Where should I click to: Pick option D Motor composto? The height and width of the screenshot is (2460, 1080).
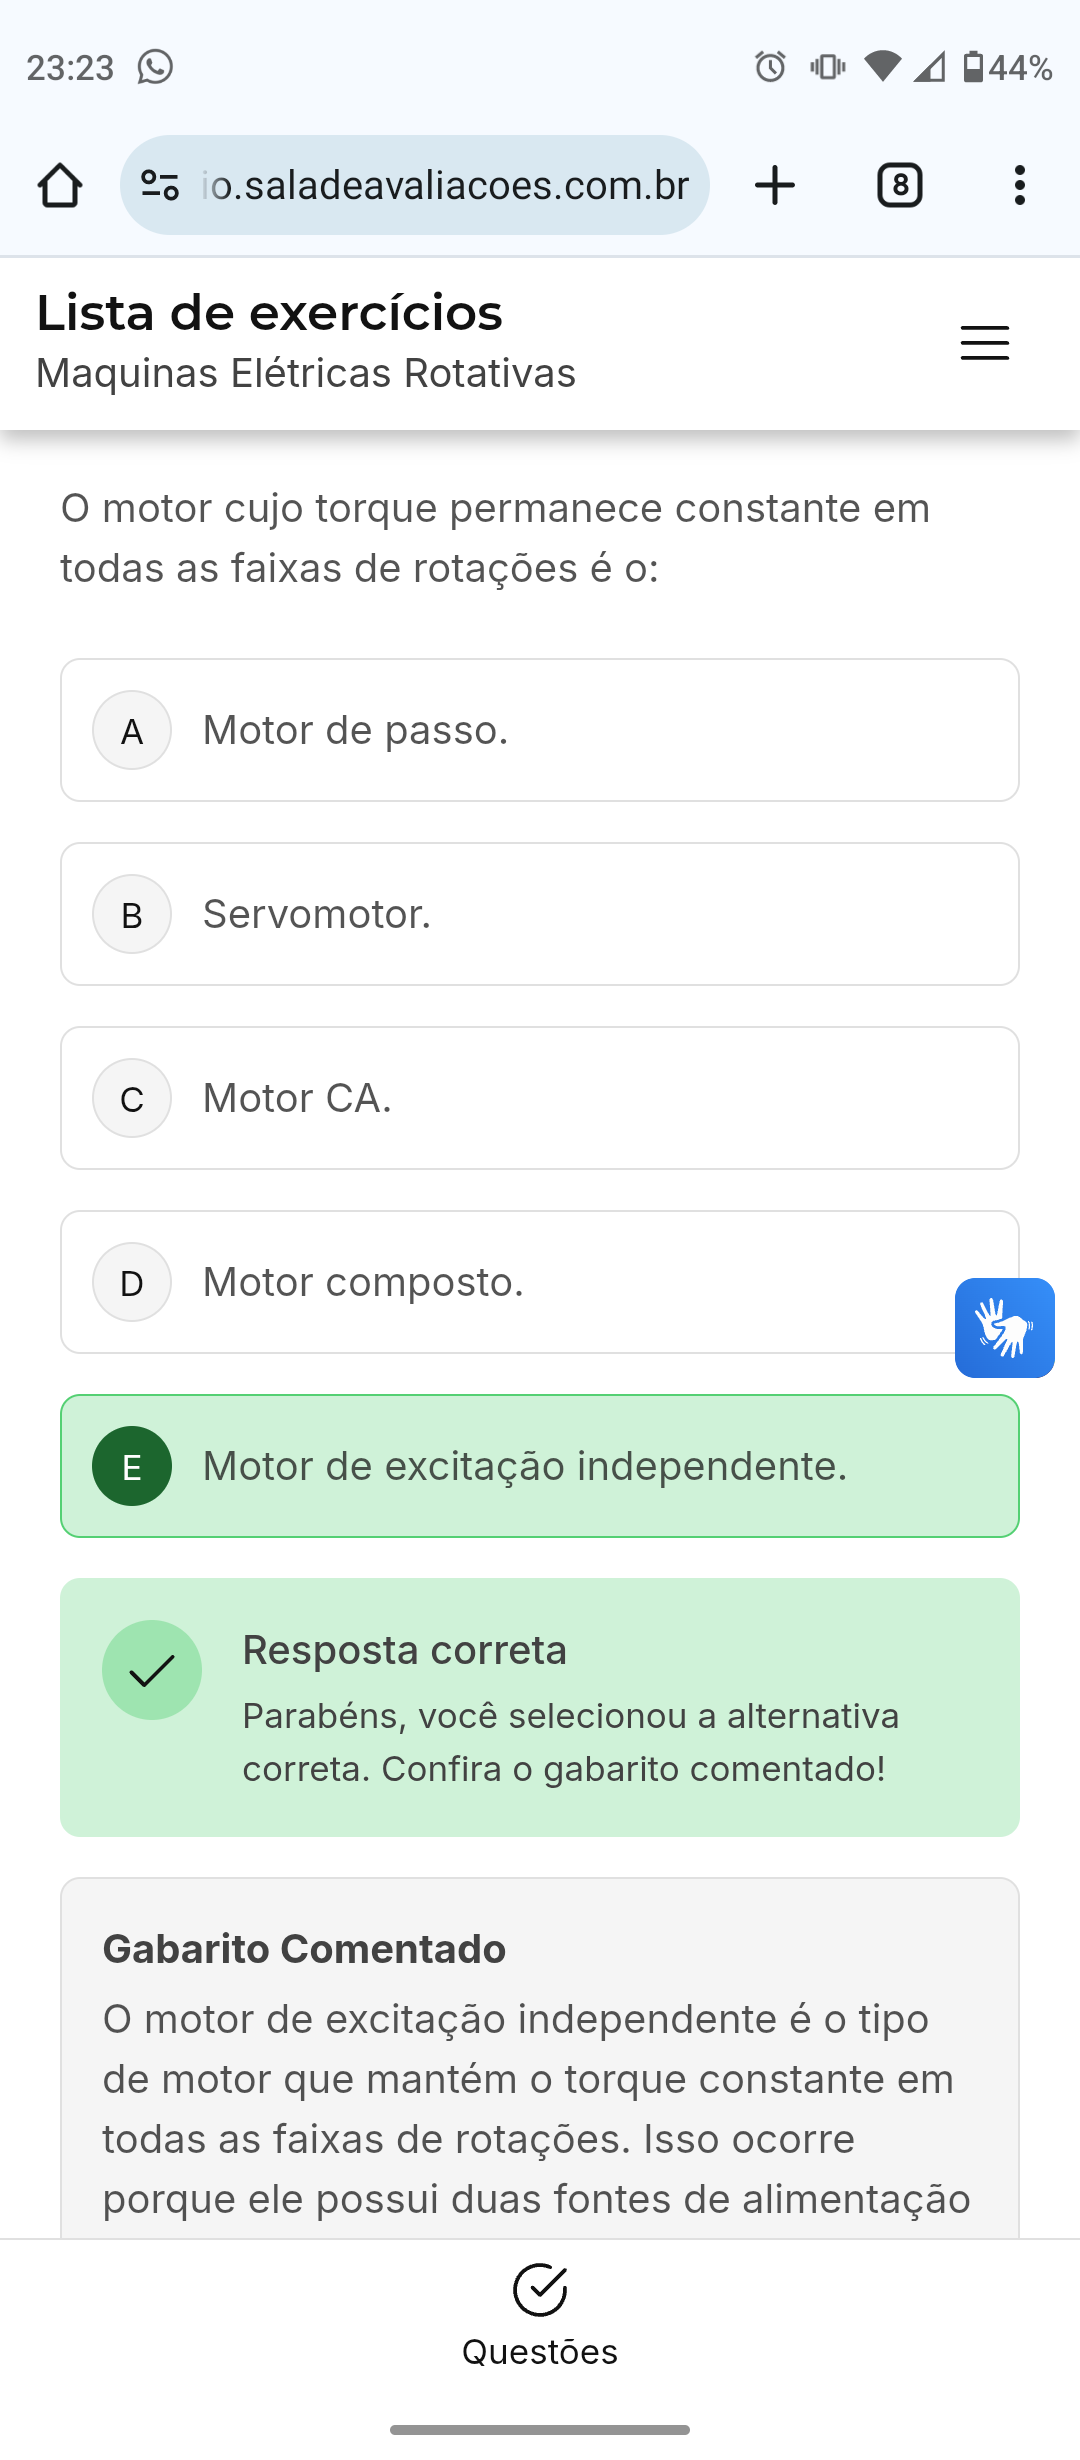(x=500, y=1282)
